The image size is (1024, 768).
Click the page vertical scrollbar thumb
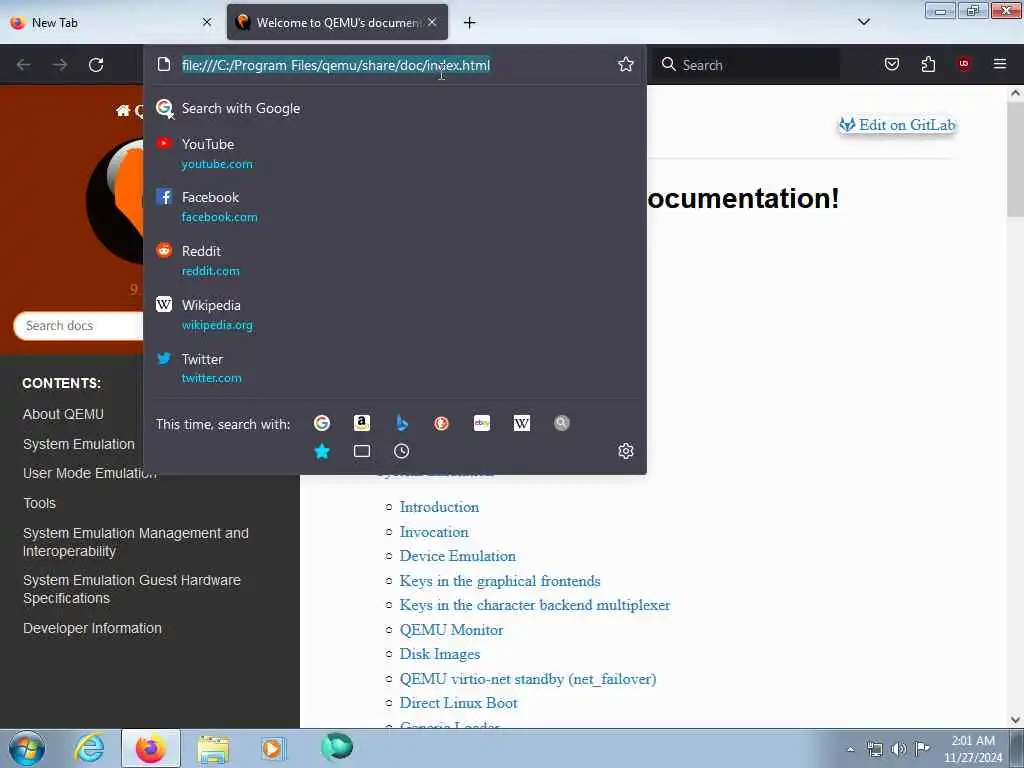pos(1015,160)
